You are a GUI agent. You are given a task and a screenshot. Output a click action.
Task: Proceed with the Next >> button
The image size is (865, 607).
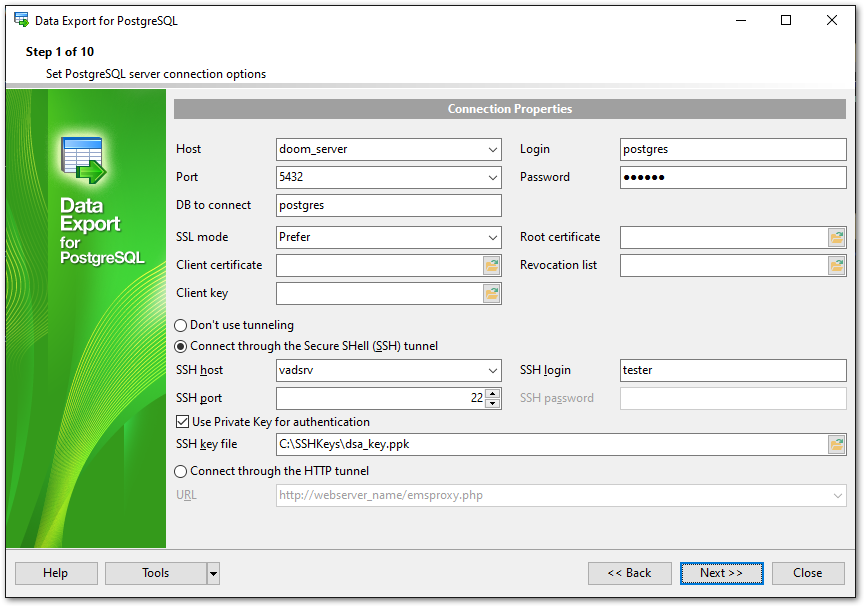(x=722, y=573)
